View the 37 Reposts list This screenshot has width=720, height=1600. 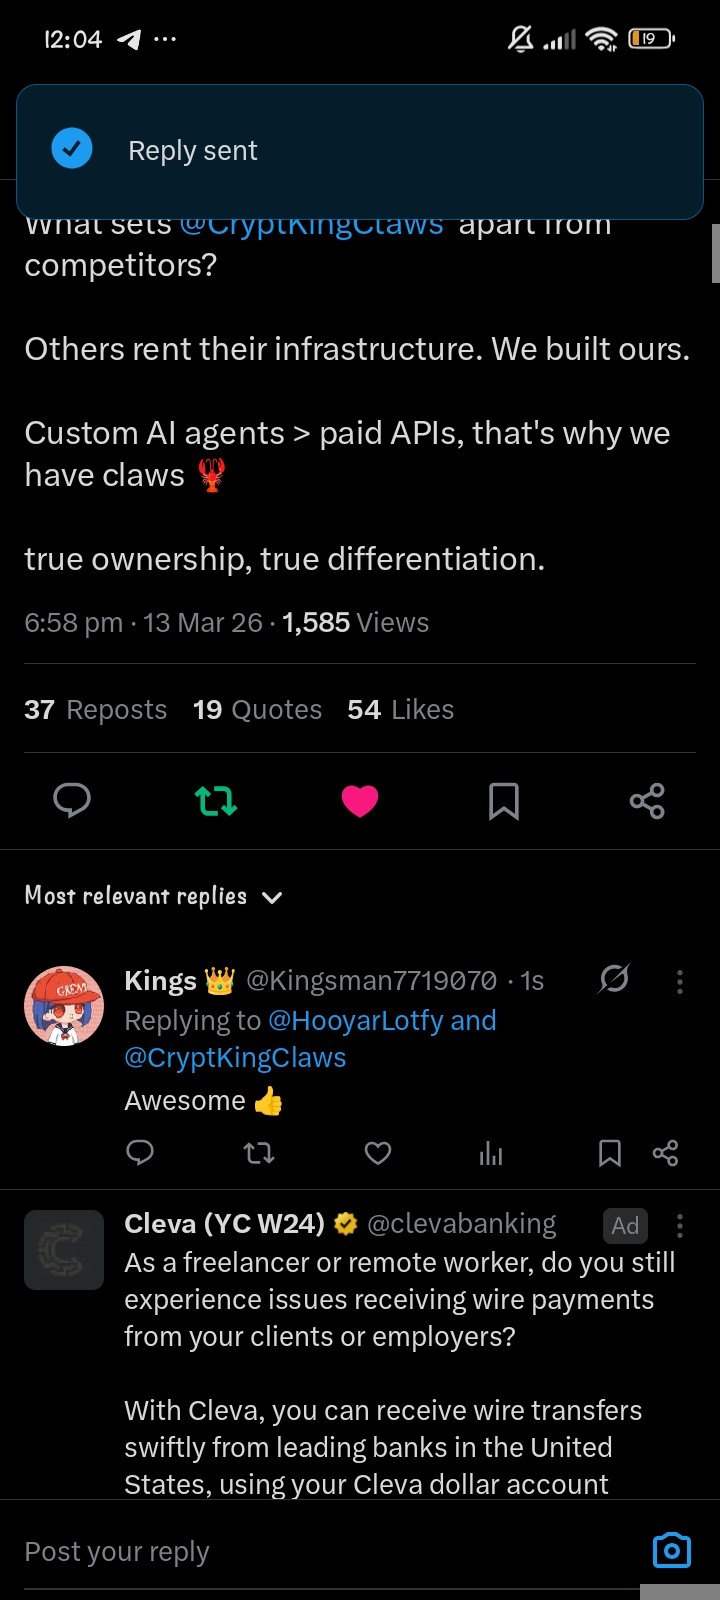[96, 710]
